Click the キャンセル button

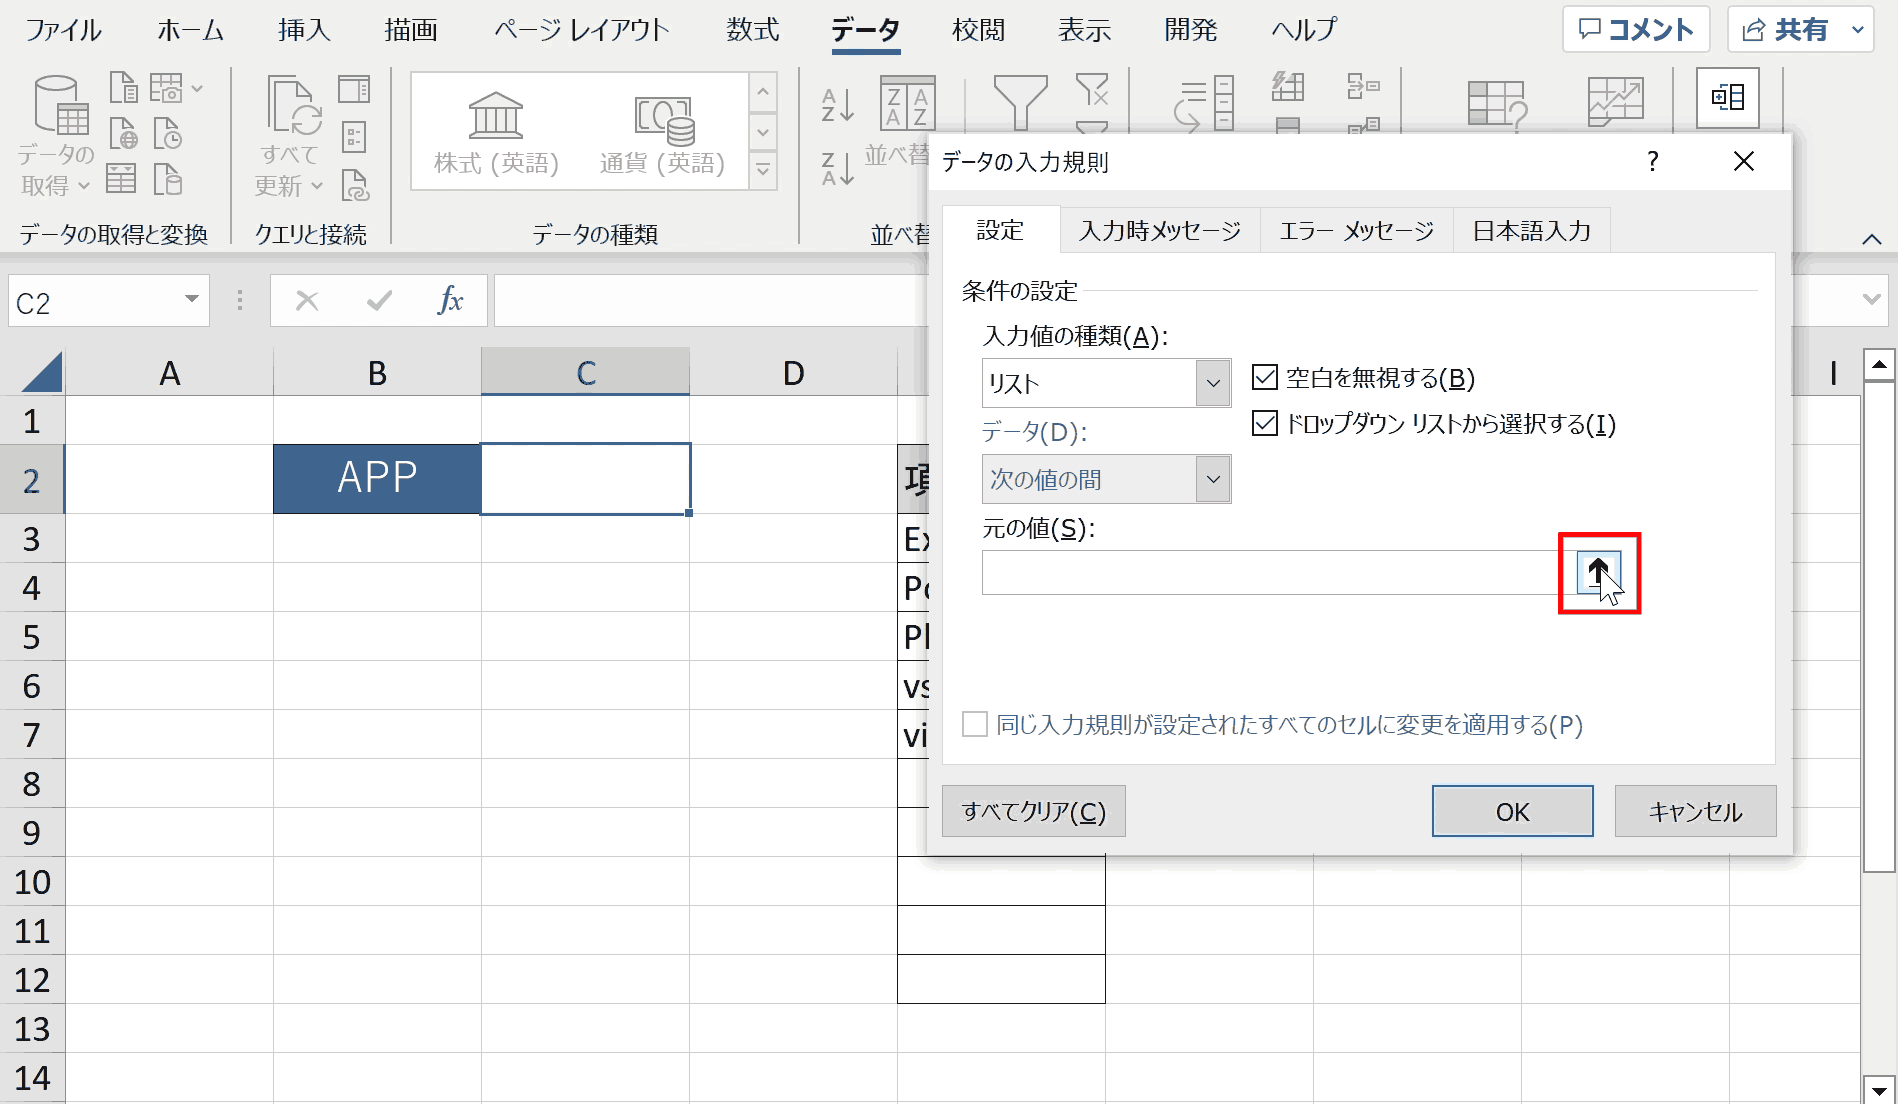[1695, 811]
